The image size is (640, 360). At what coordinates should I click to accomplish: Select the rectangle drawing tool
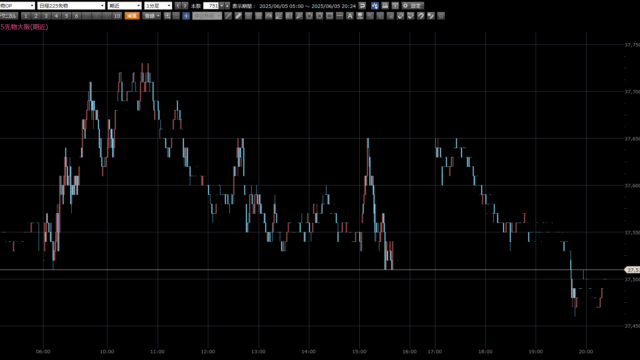coord(329,16)
